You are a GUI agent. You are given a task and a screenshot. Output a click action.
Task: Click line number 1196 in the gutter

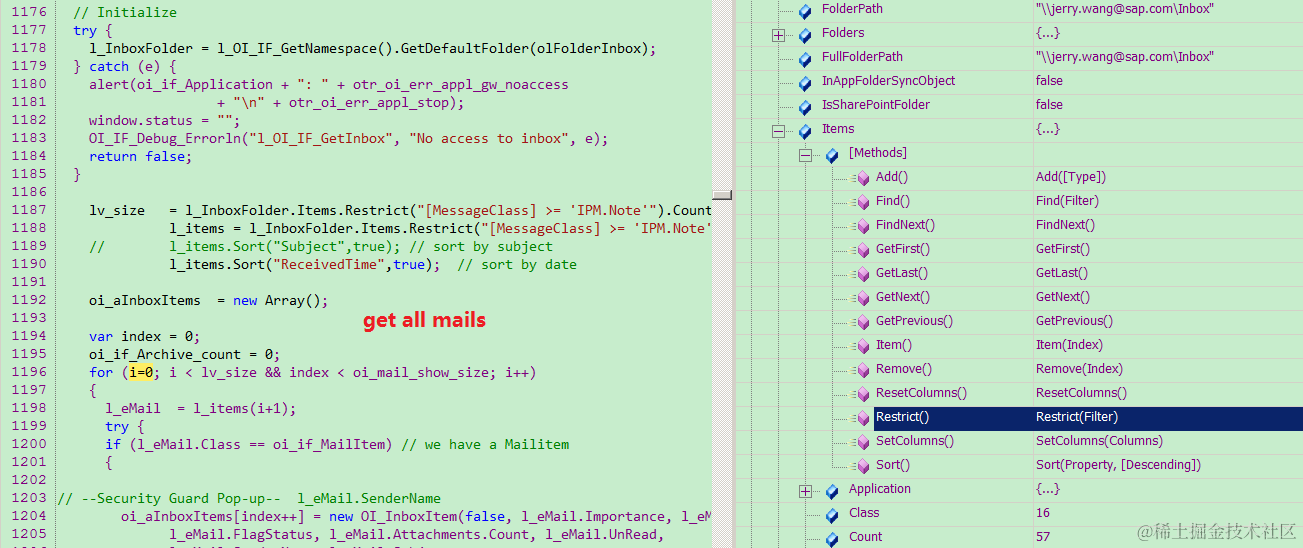pos(29,372)
